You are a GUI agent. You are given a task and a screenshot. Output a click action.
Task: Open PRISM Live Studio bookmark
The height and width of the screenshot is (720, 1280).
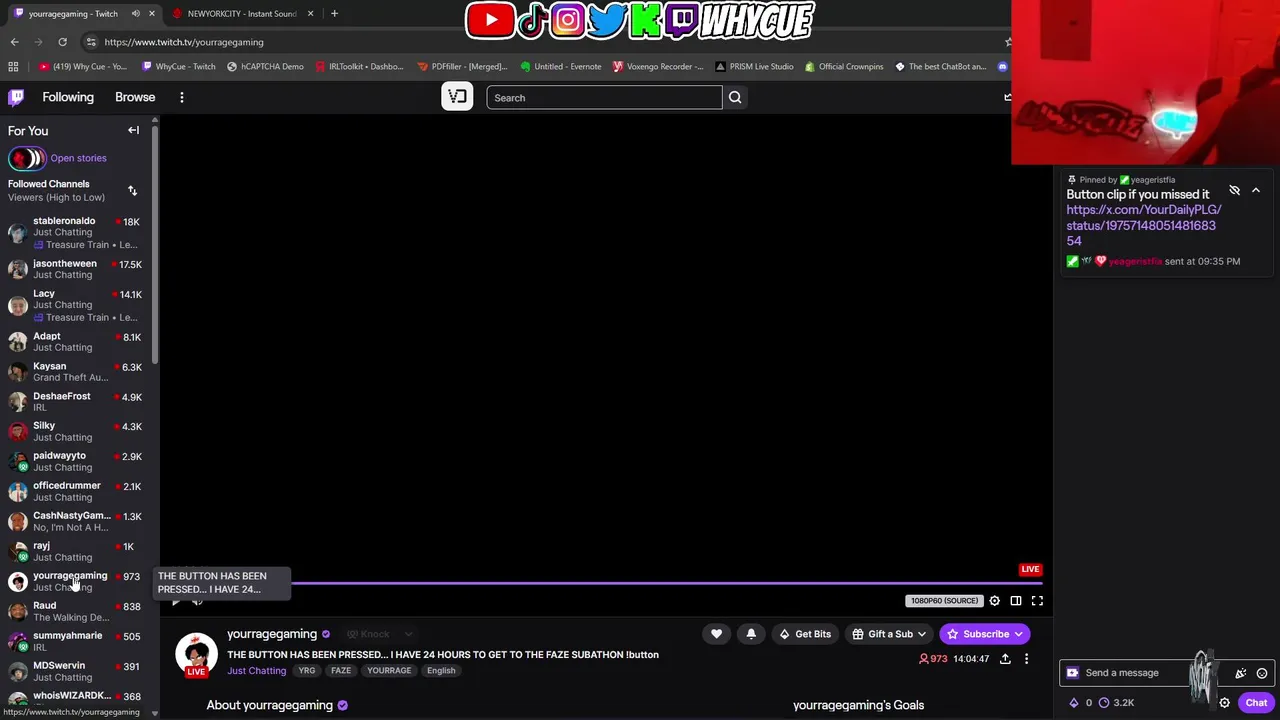[754, 67]
